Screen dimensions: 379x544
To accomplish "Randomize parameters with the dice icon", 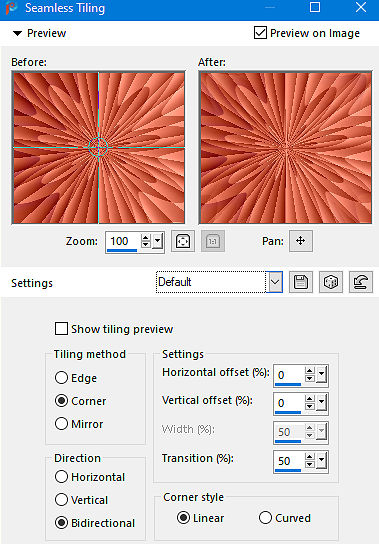I will pos(331,282).
